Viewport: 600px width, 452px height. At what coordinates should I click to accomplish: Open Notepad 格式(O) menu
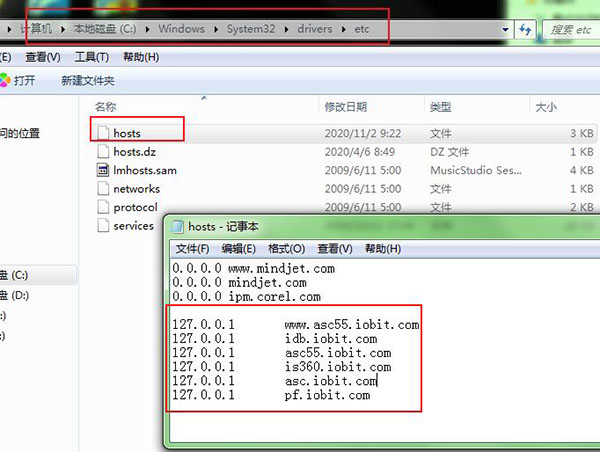[287, 249]
